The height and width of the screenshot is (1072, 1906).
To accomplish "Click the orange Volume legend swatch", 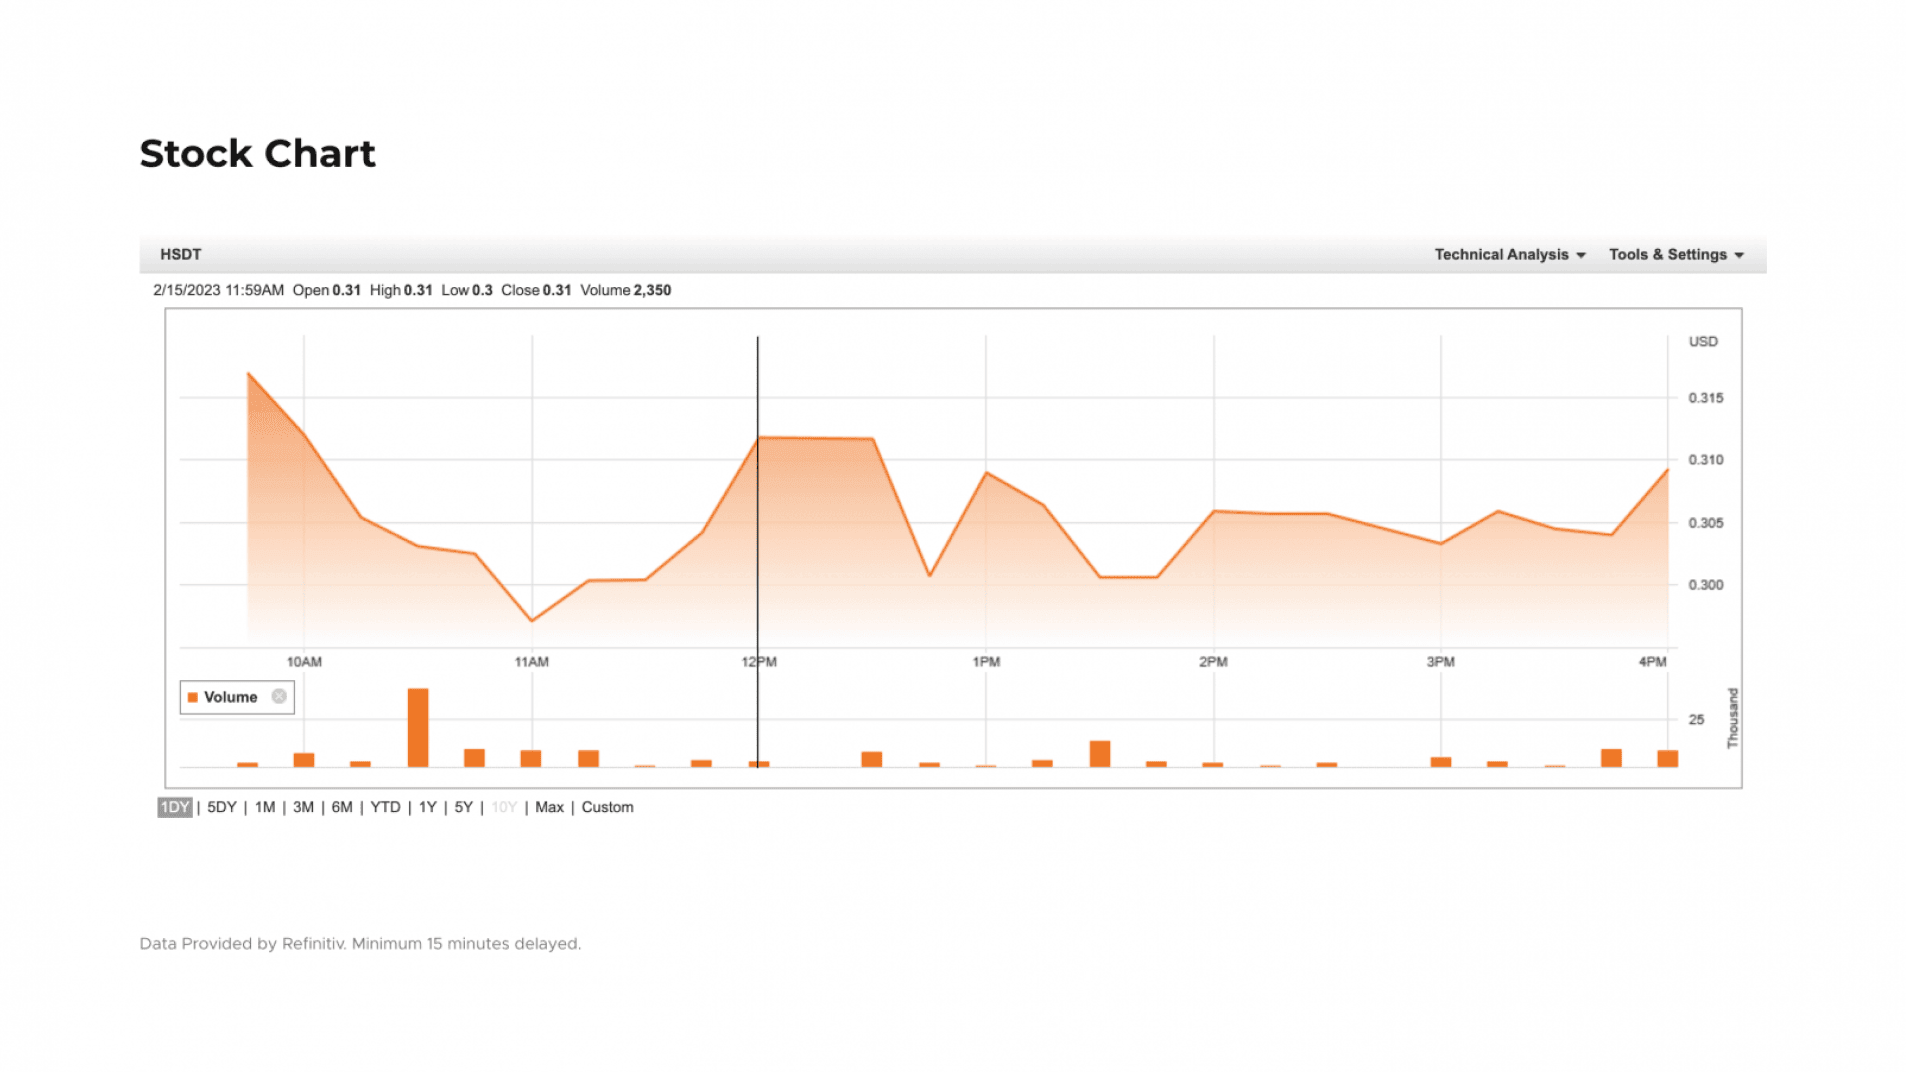I will (x=193, y=697).
